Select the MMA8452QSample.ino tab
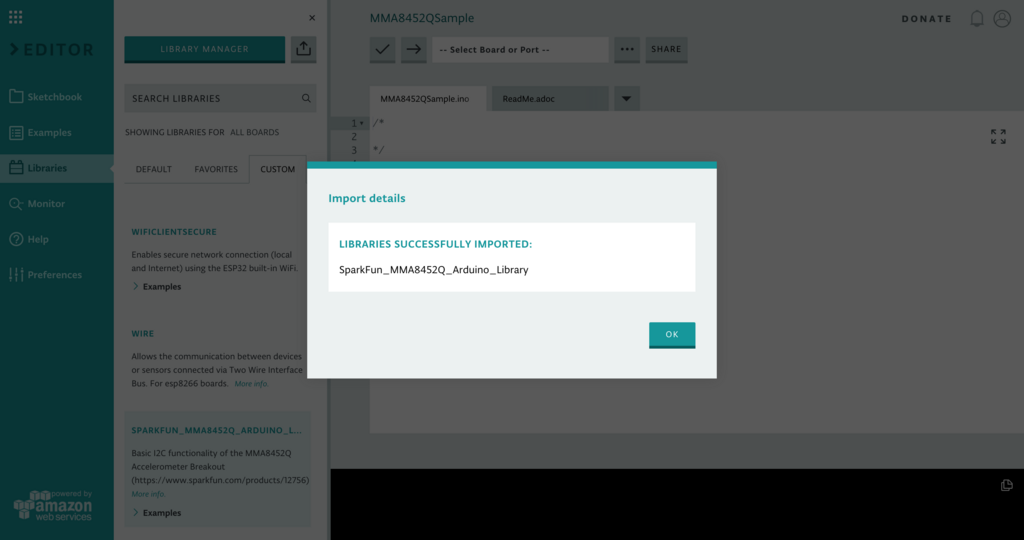1024x540 pixels. 428,99
